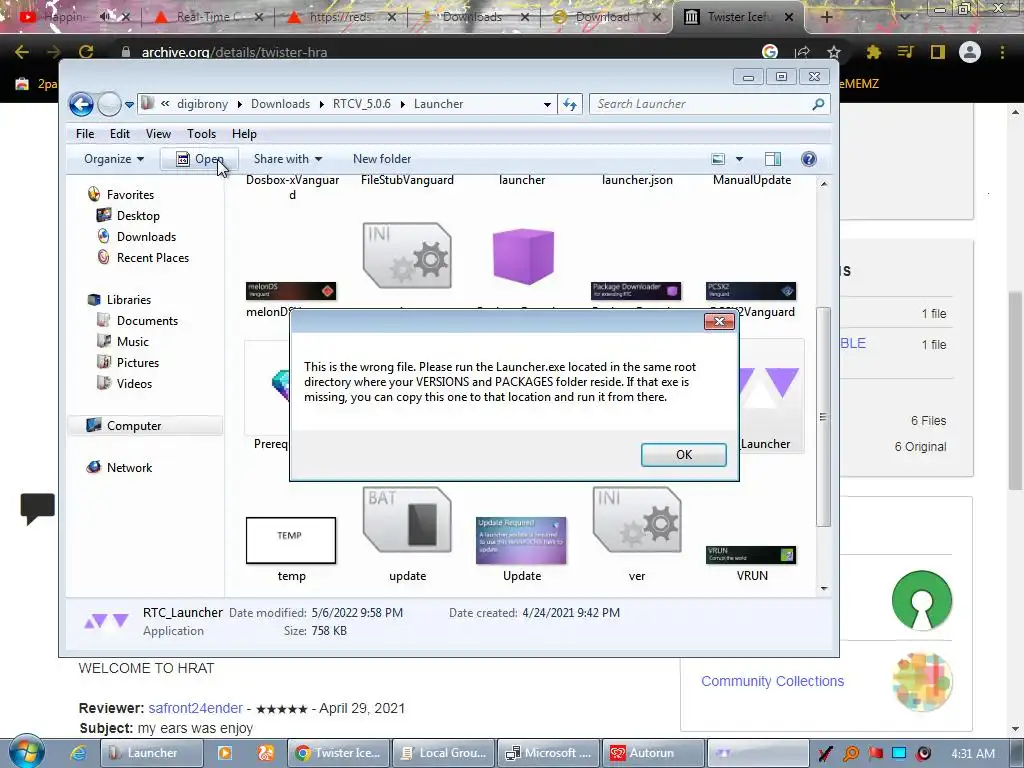Select Network in navigation pane
1024x768 pixels.
tap(129, 468)
